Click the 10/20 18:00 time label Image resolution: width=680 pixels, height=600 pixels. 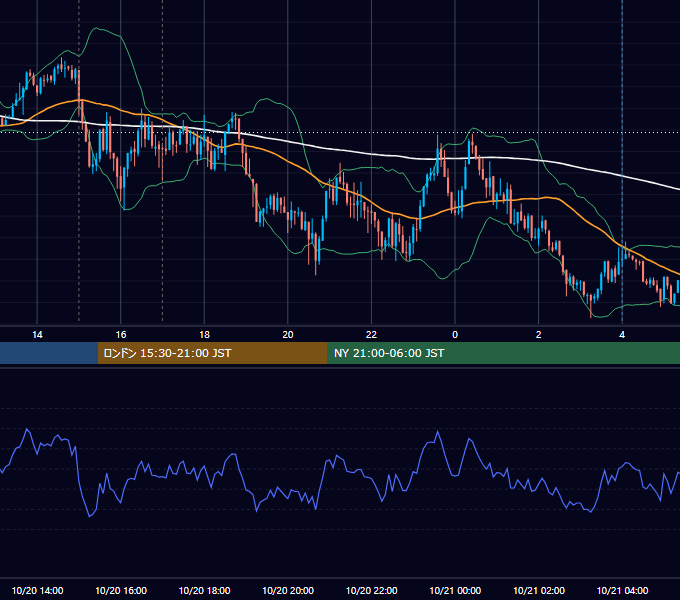tap(204, 590)
